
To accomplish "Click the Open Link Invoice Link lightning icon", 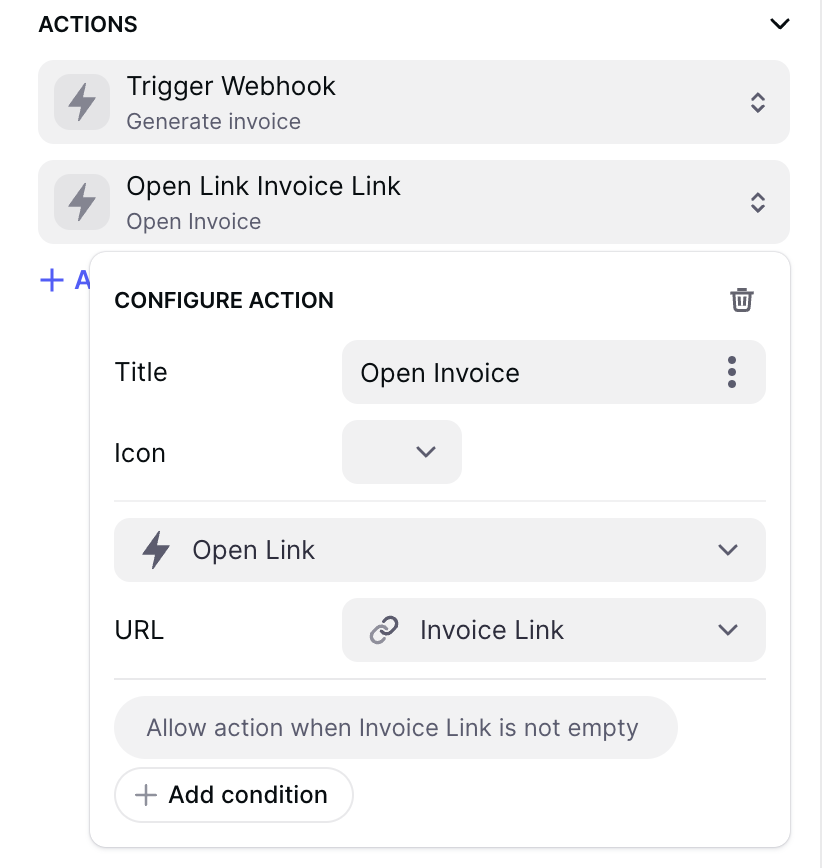I will tap(82, 202).
